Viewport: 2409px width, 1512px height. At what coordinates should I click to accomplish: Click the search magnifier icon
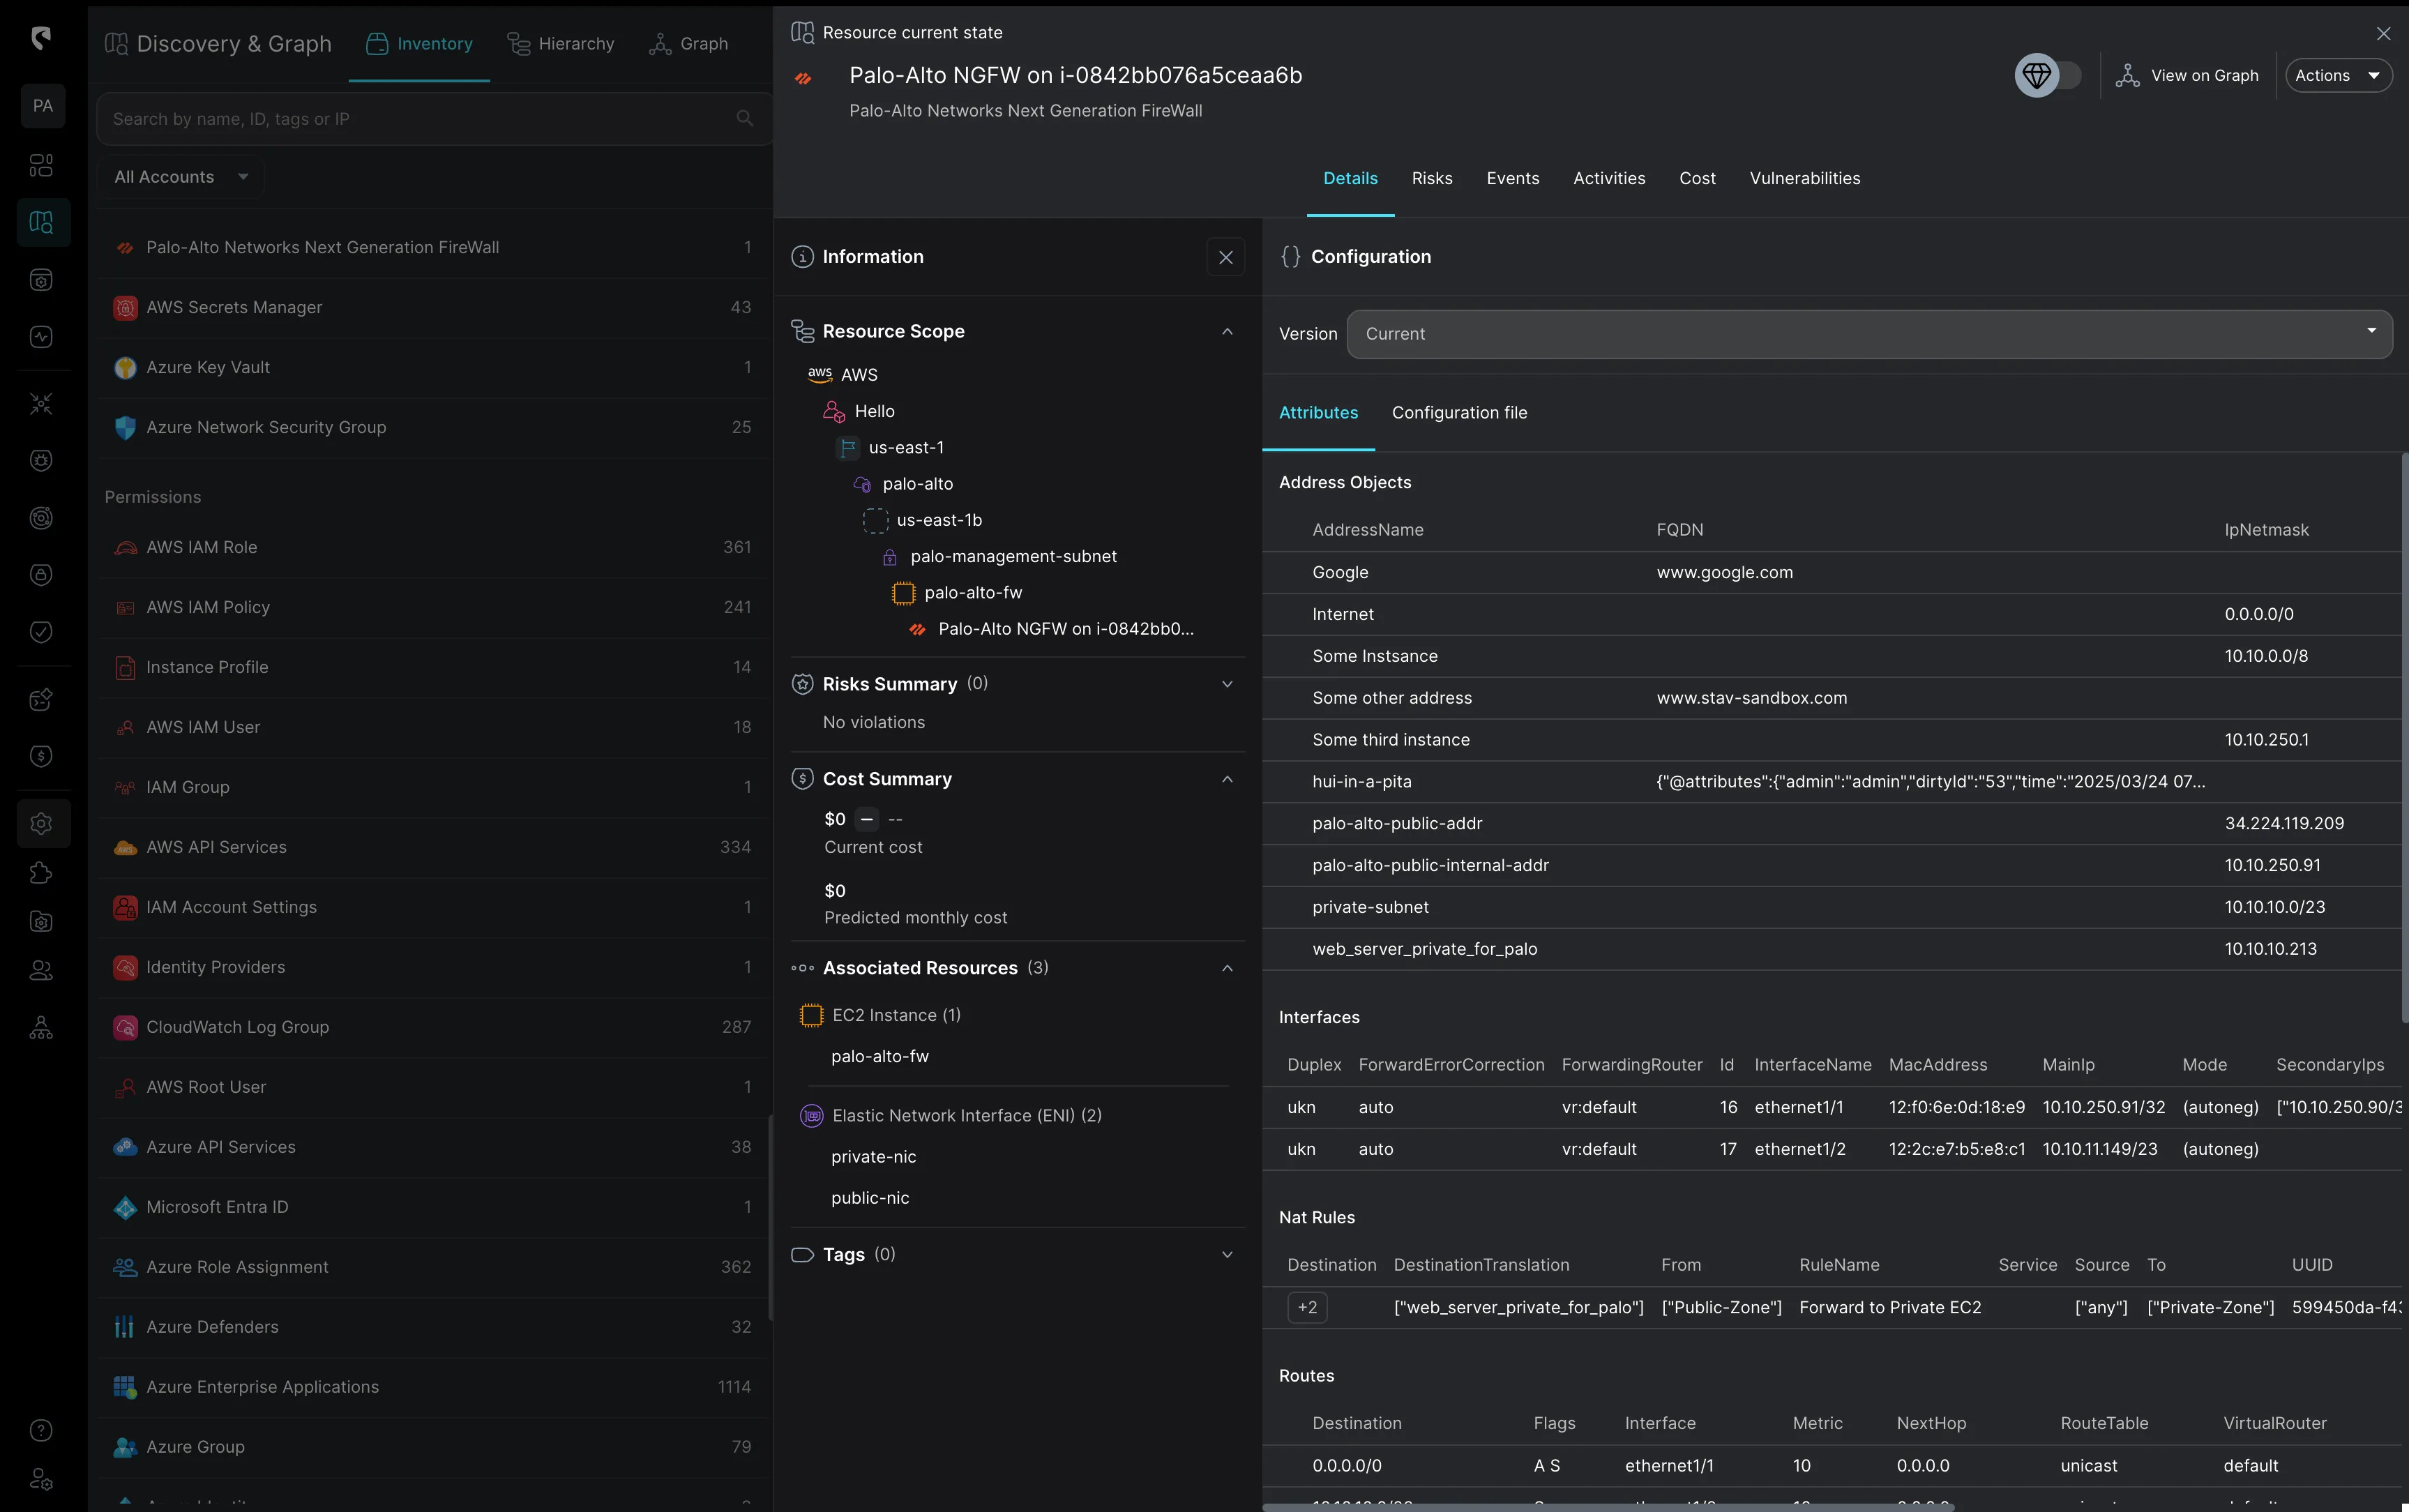744,118
